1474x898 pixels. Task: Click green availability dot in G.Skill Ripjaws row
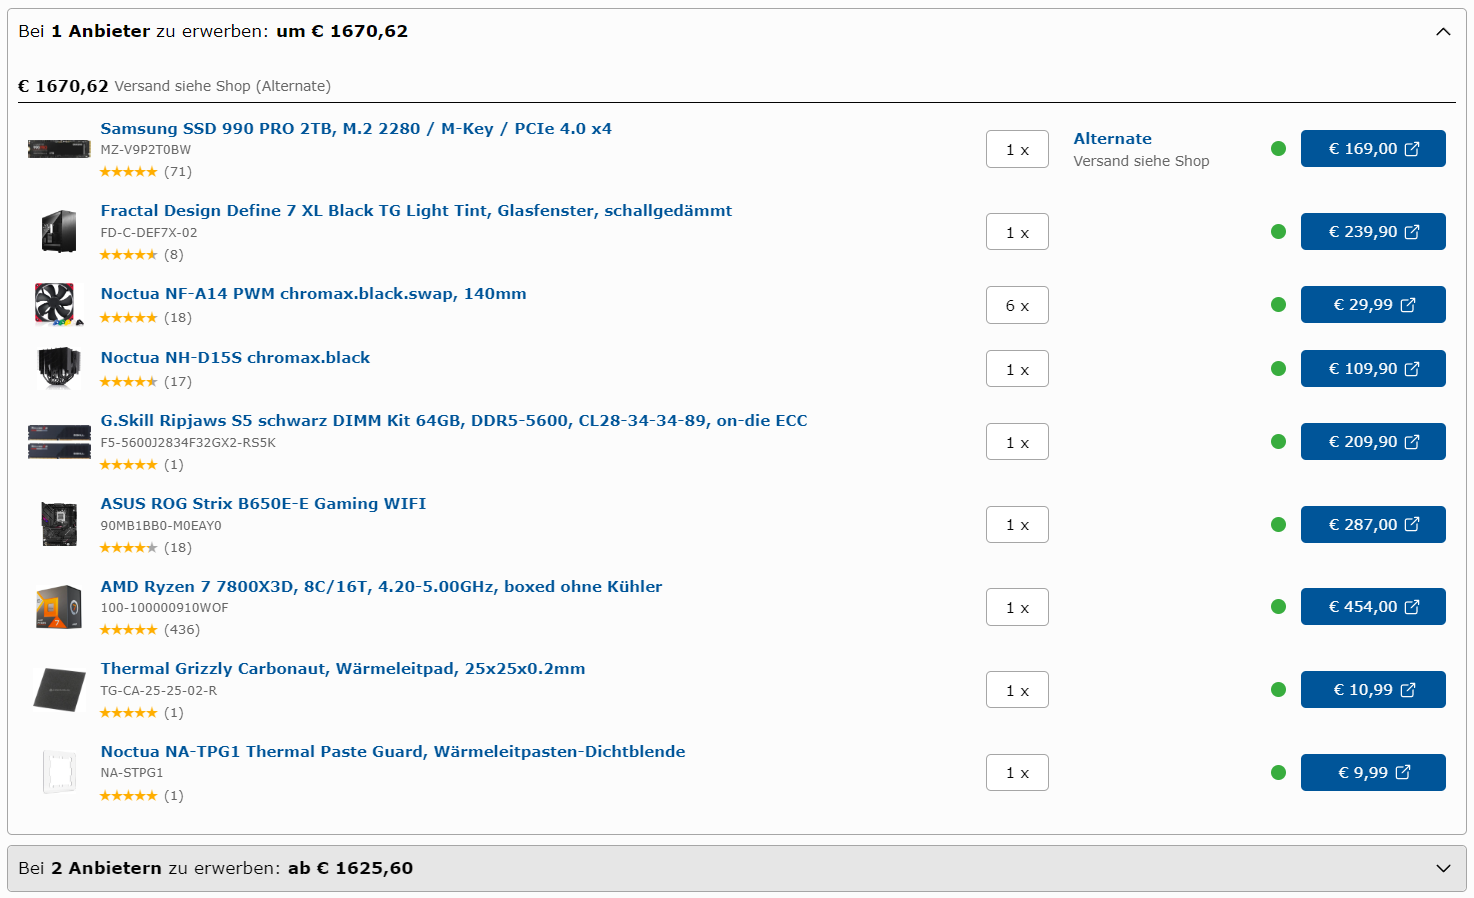tap(1278, 442)
